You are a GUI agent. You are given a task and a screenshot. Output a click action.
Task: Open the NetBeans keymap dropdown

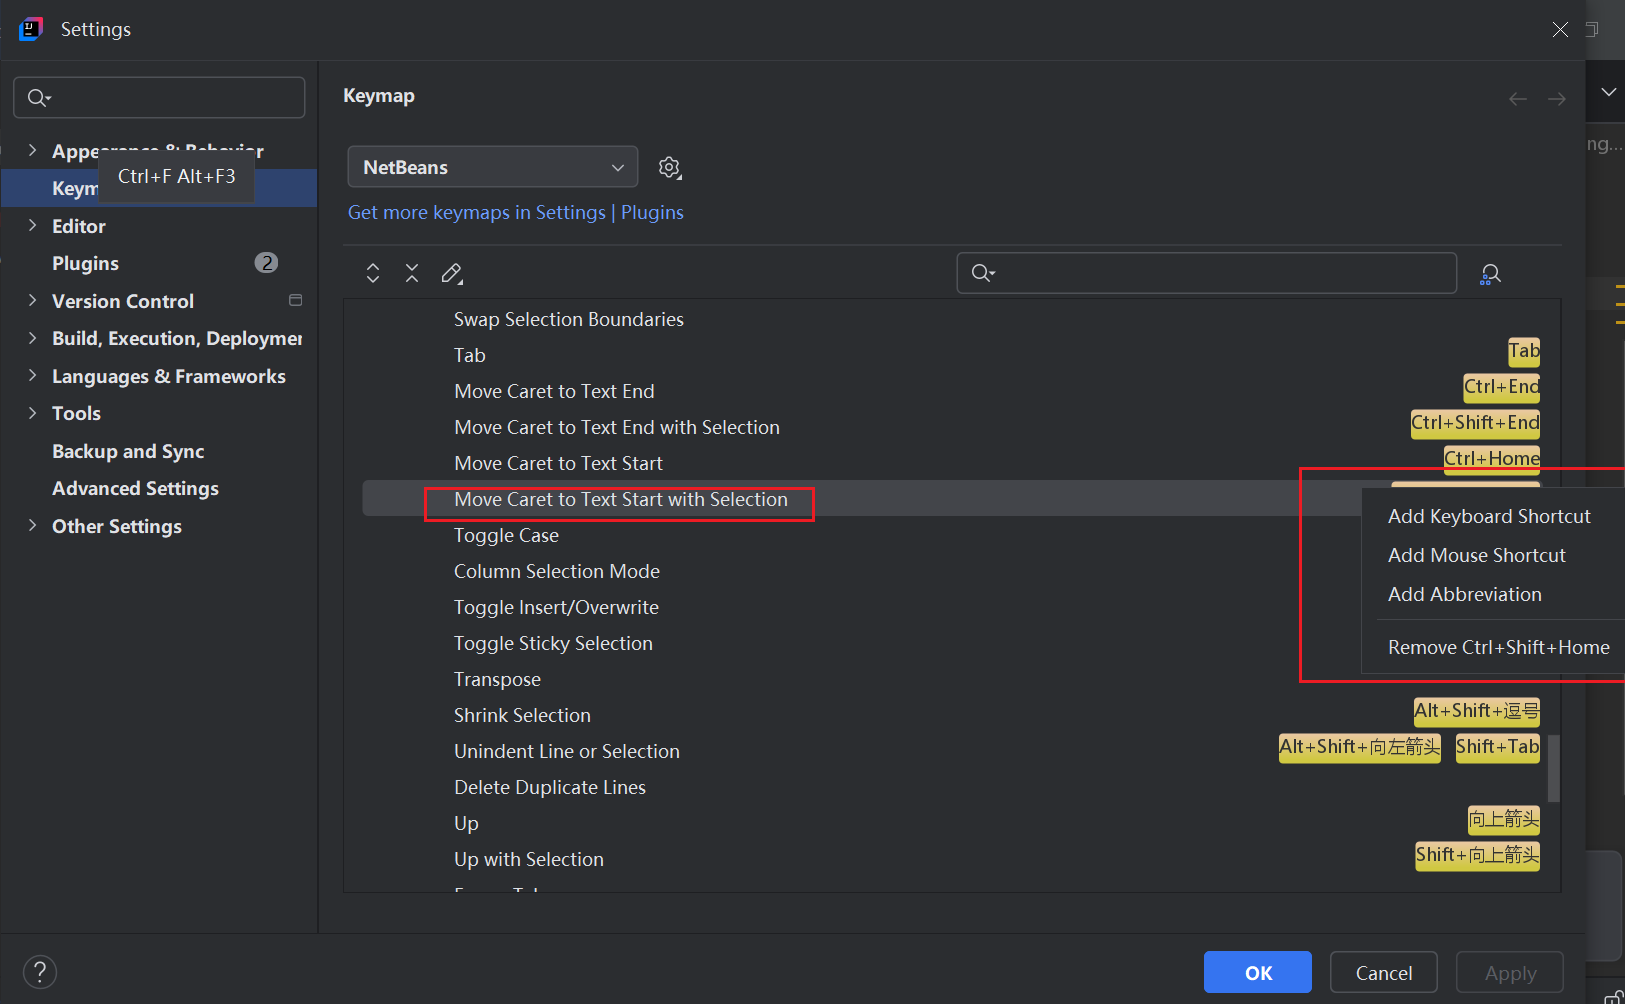click(492, 167)
